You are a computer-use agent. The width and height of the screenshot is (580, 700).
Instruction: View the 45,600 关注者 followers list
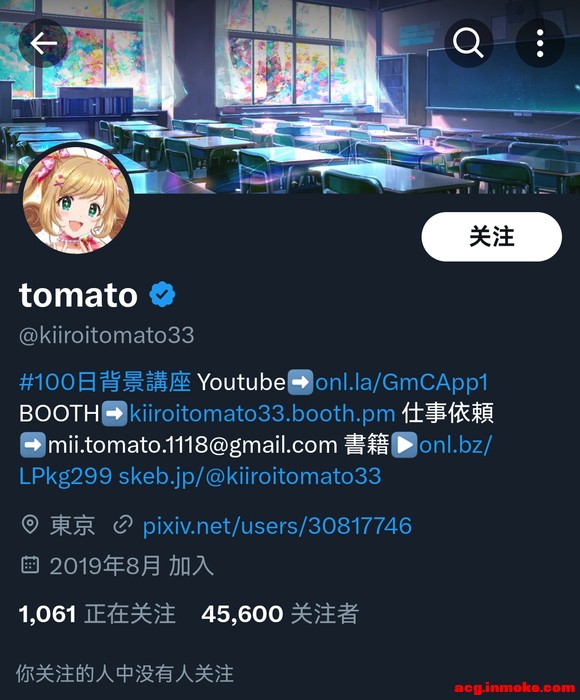pos(280,614)
